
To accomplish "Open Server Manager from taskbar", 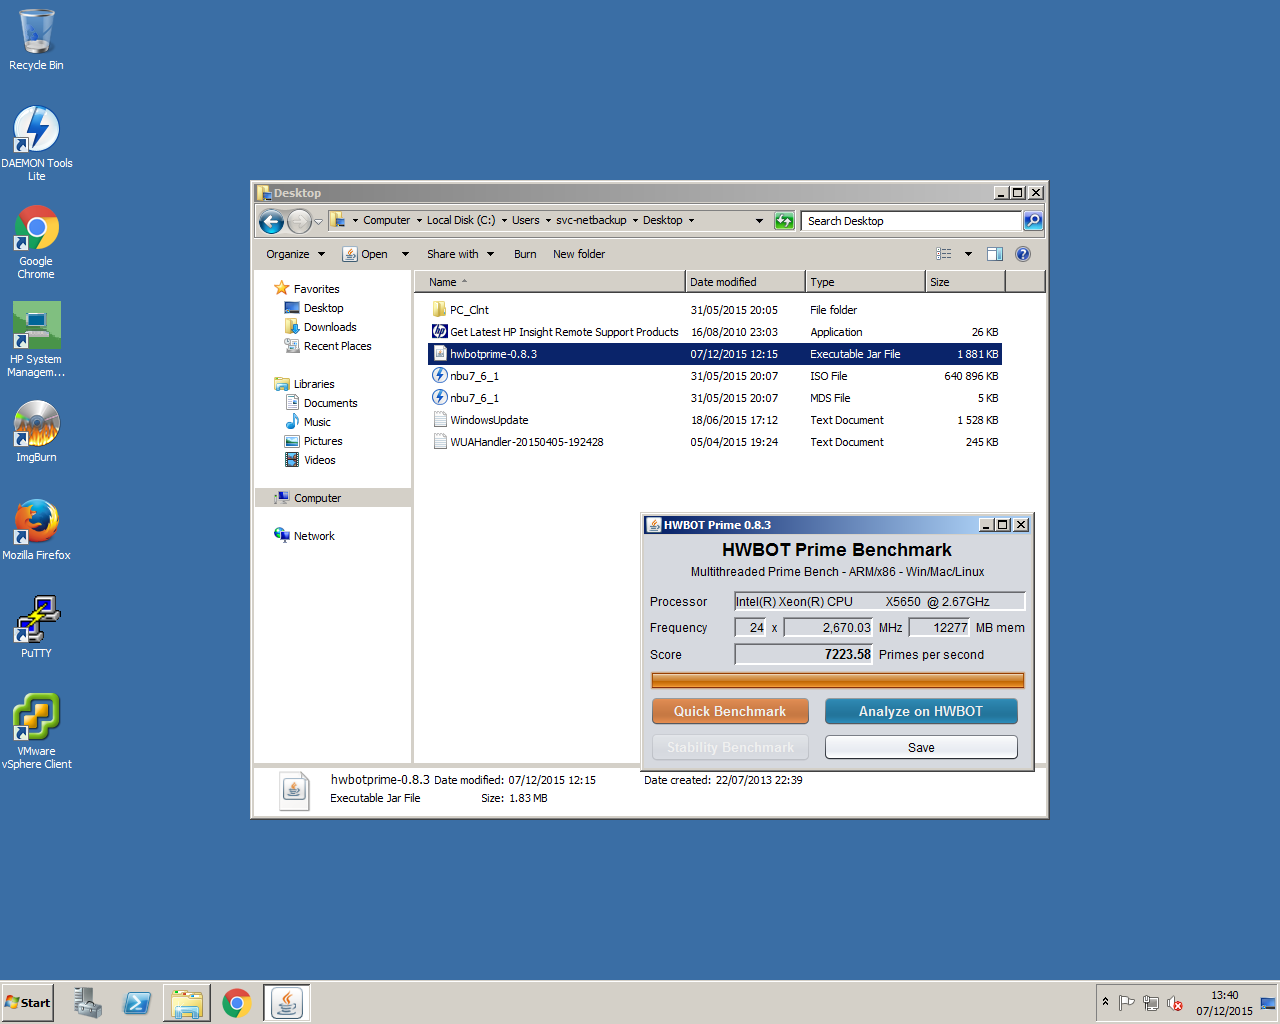I will (x=87, y=1003).
